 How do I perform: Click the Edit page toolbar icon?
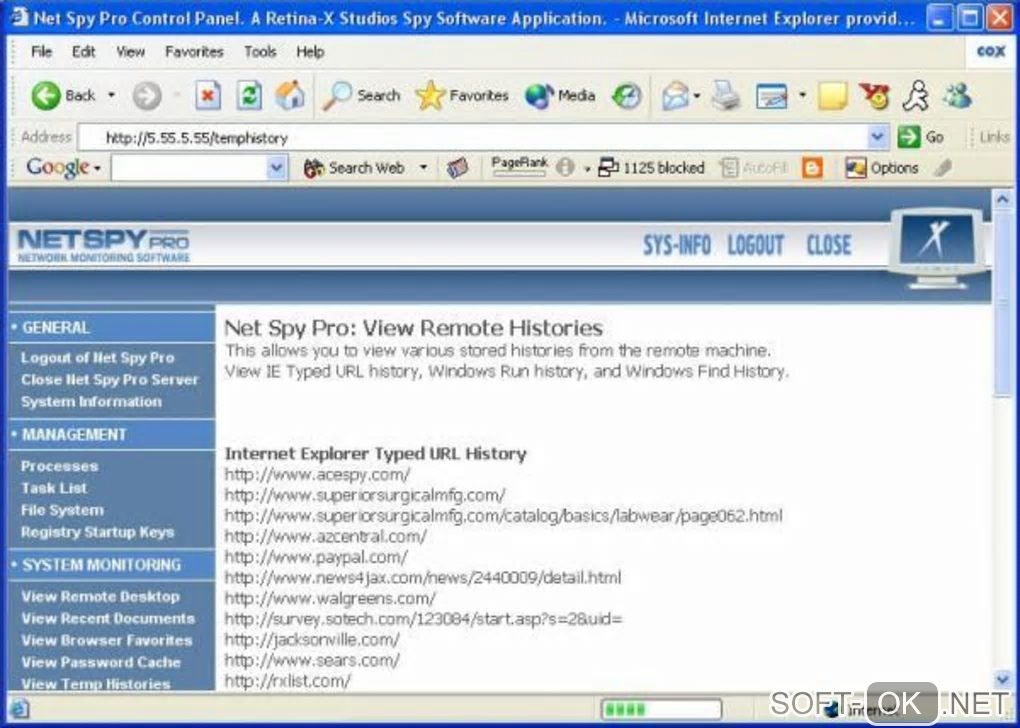point(772,96)
